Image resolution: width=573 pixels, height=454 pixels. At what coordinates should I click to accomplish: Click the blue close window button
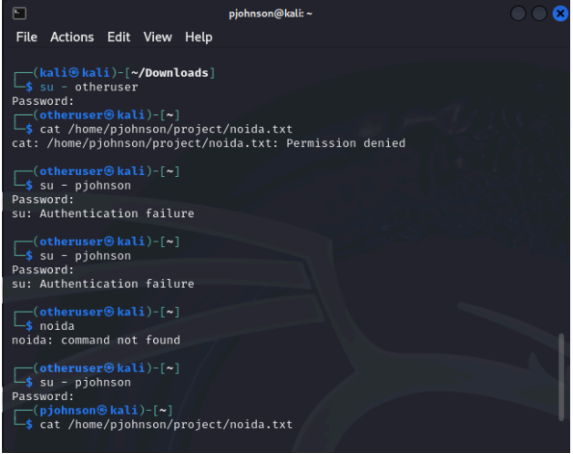point(560,14)
